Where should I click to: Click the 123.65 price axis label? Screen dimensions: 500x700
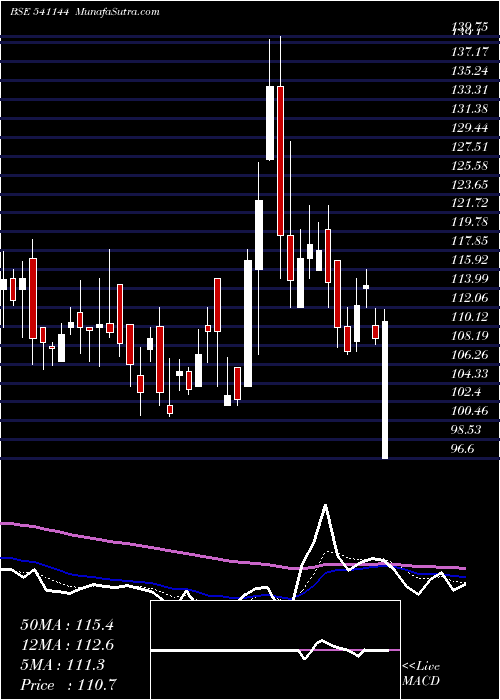pyautogui.click(x=471, y=185)
